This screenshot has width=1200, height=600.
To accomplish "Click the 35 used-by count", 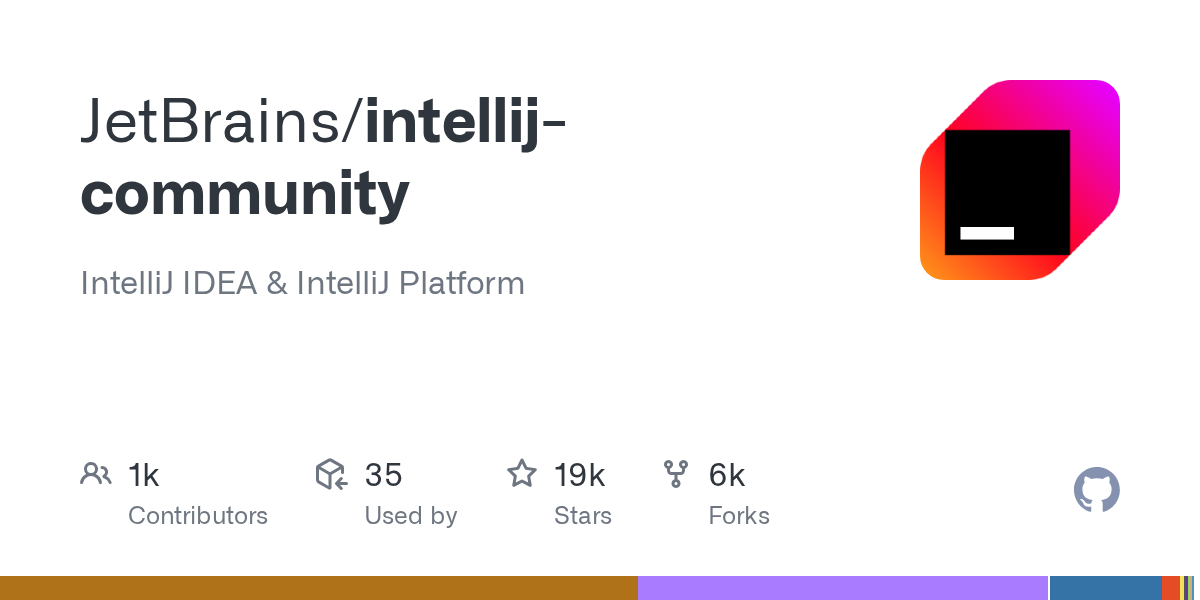I will 383,475.
